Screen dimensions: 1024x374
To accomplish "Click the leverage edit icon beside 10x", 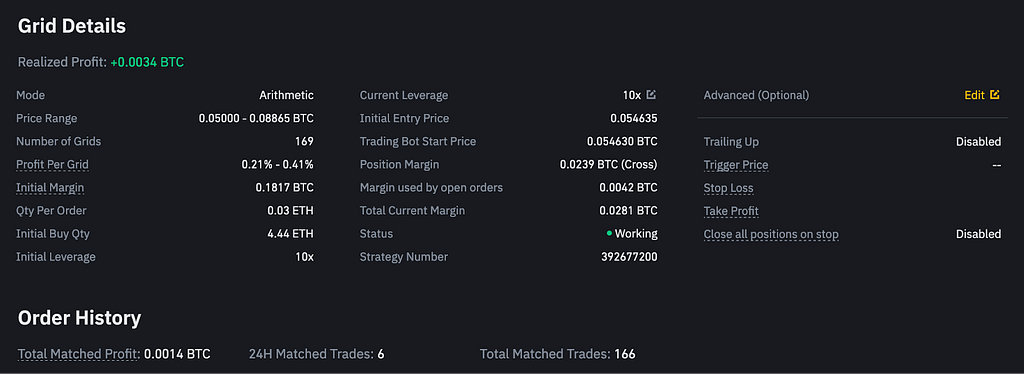I will click(x=651, y=95).
